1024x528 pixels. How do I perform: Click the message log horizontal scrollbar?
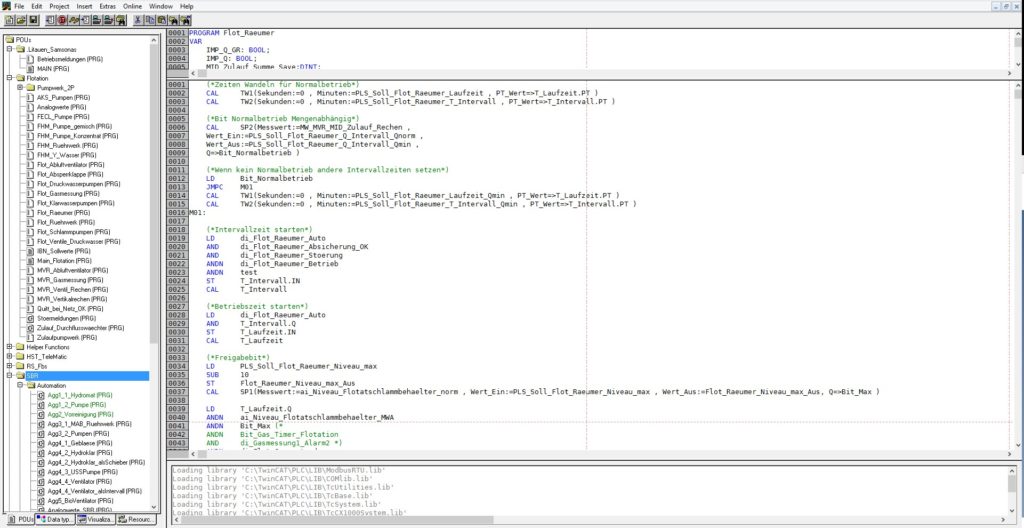point(588,520)
